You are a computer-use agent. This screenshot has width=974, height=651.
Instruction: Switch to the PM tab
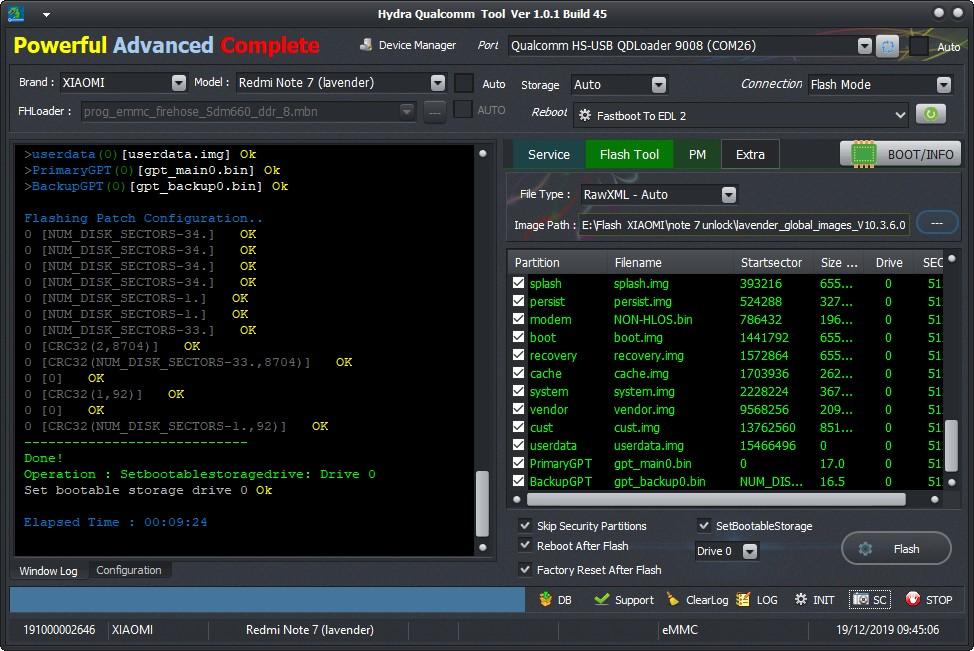(x=697, y=155)
